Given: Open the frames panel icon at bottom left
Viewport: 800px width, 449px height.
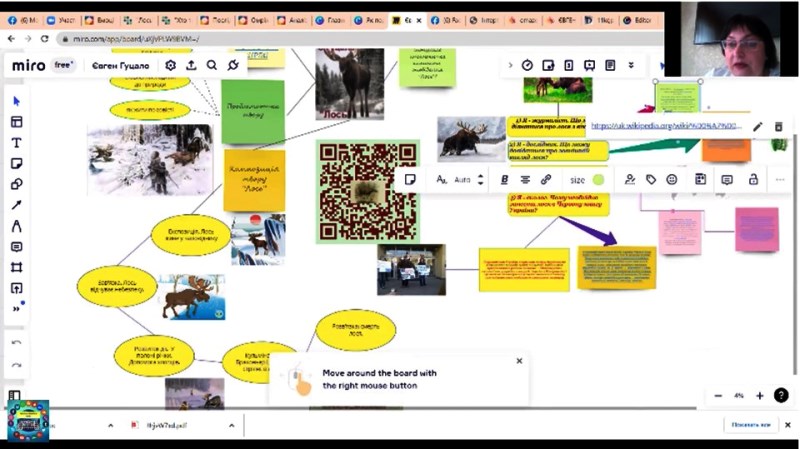Looking at the screenshot, I should tap(14, 395).
